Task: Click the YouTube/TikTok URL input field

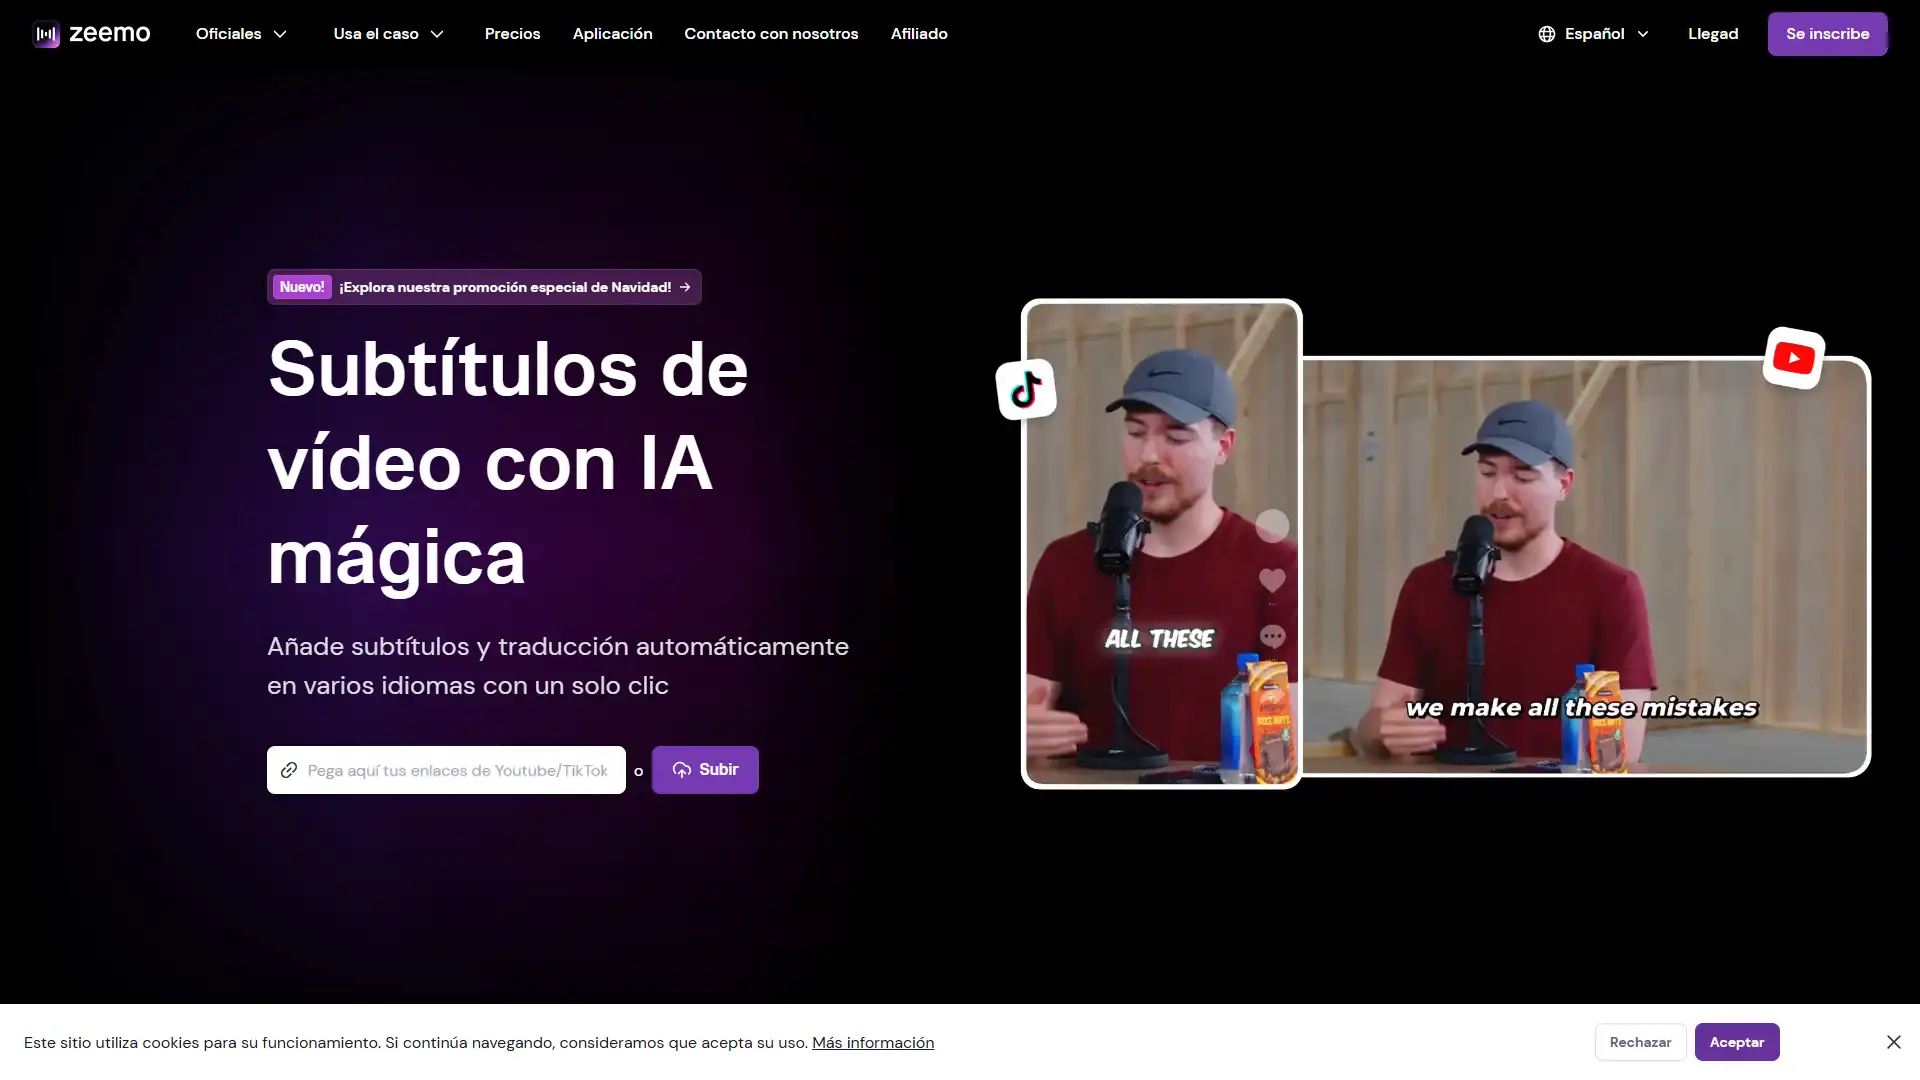Action: point(446,770)
